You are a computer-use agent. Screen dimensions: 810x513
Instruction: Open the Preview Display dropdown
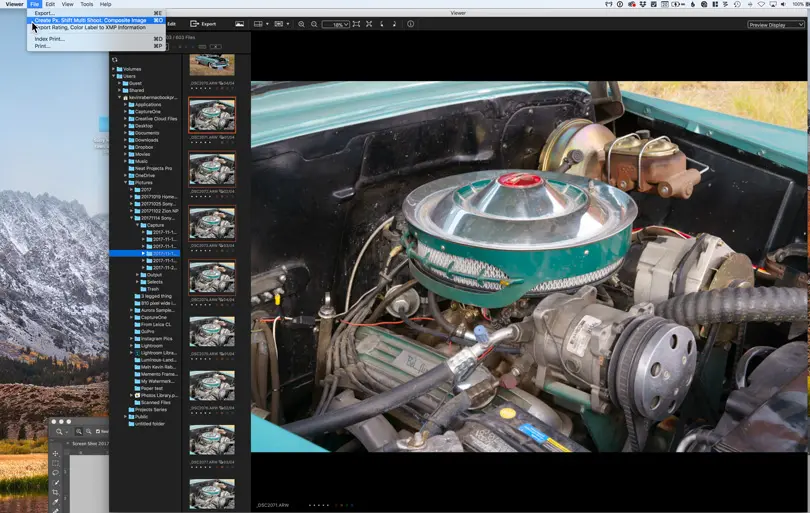775,25
